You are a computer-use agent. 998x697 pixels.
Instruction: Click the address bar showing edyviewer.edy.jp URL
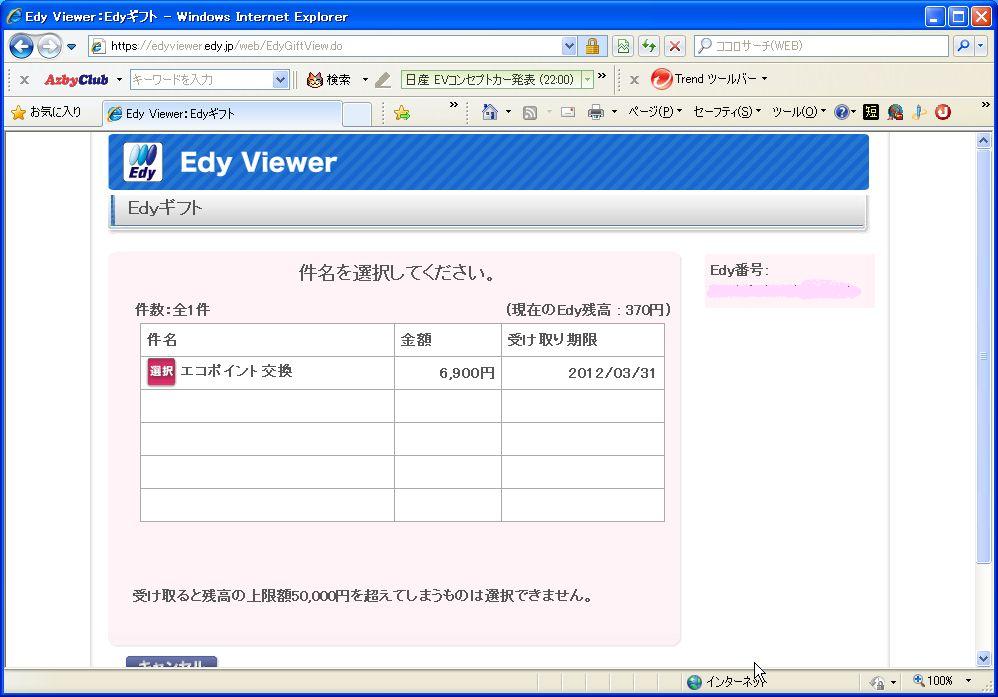coord(325,46)
